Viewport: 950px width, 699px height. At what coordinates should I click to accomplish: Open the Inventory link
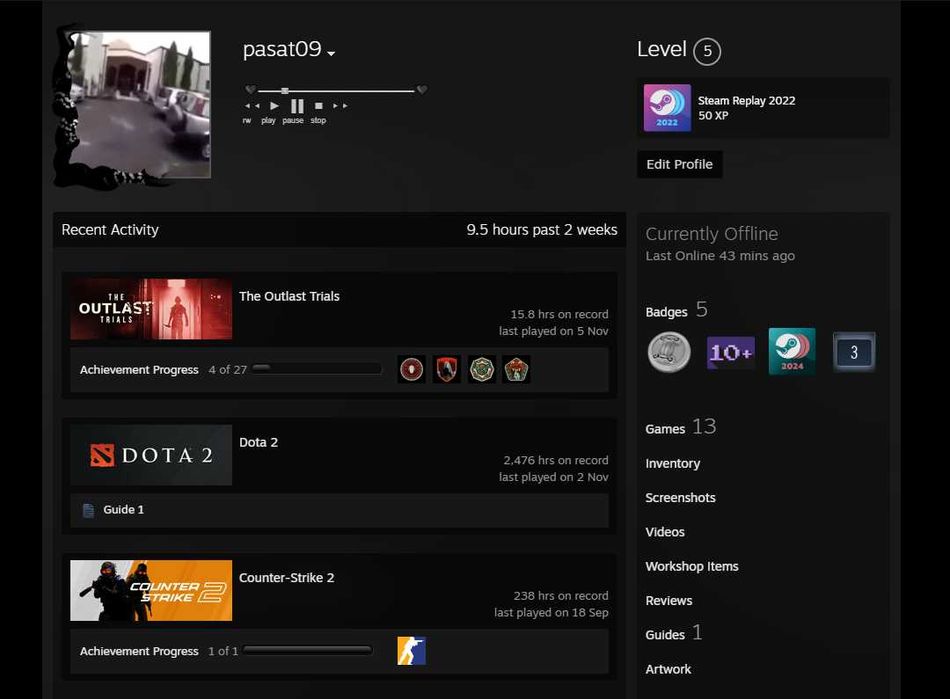coord(673,463)
